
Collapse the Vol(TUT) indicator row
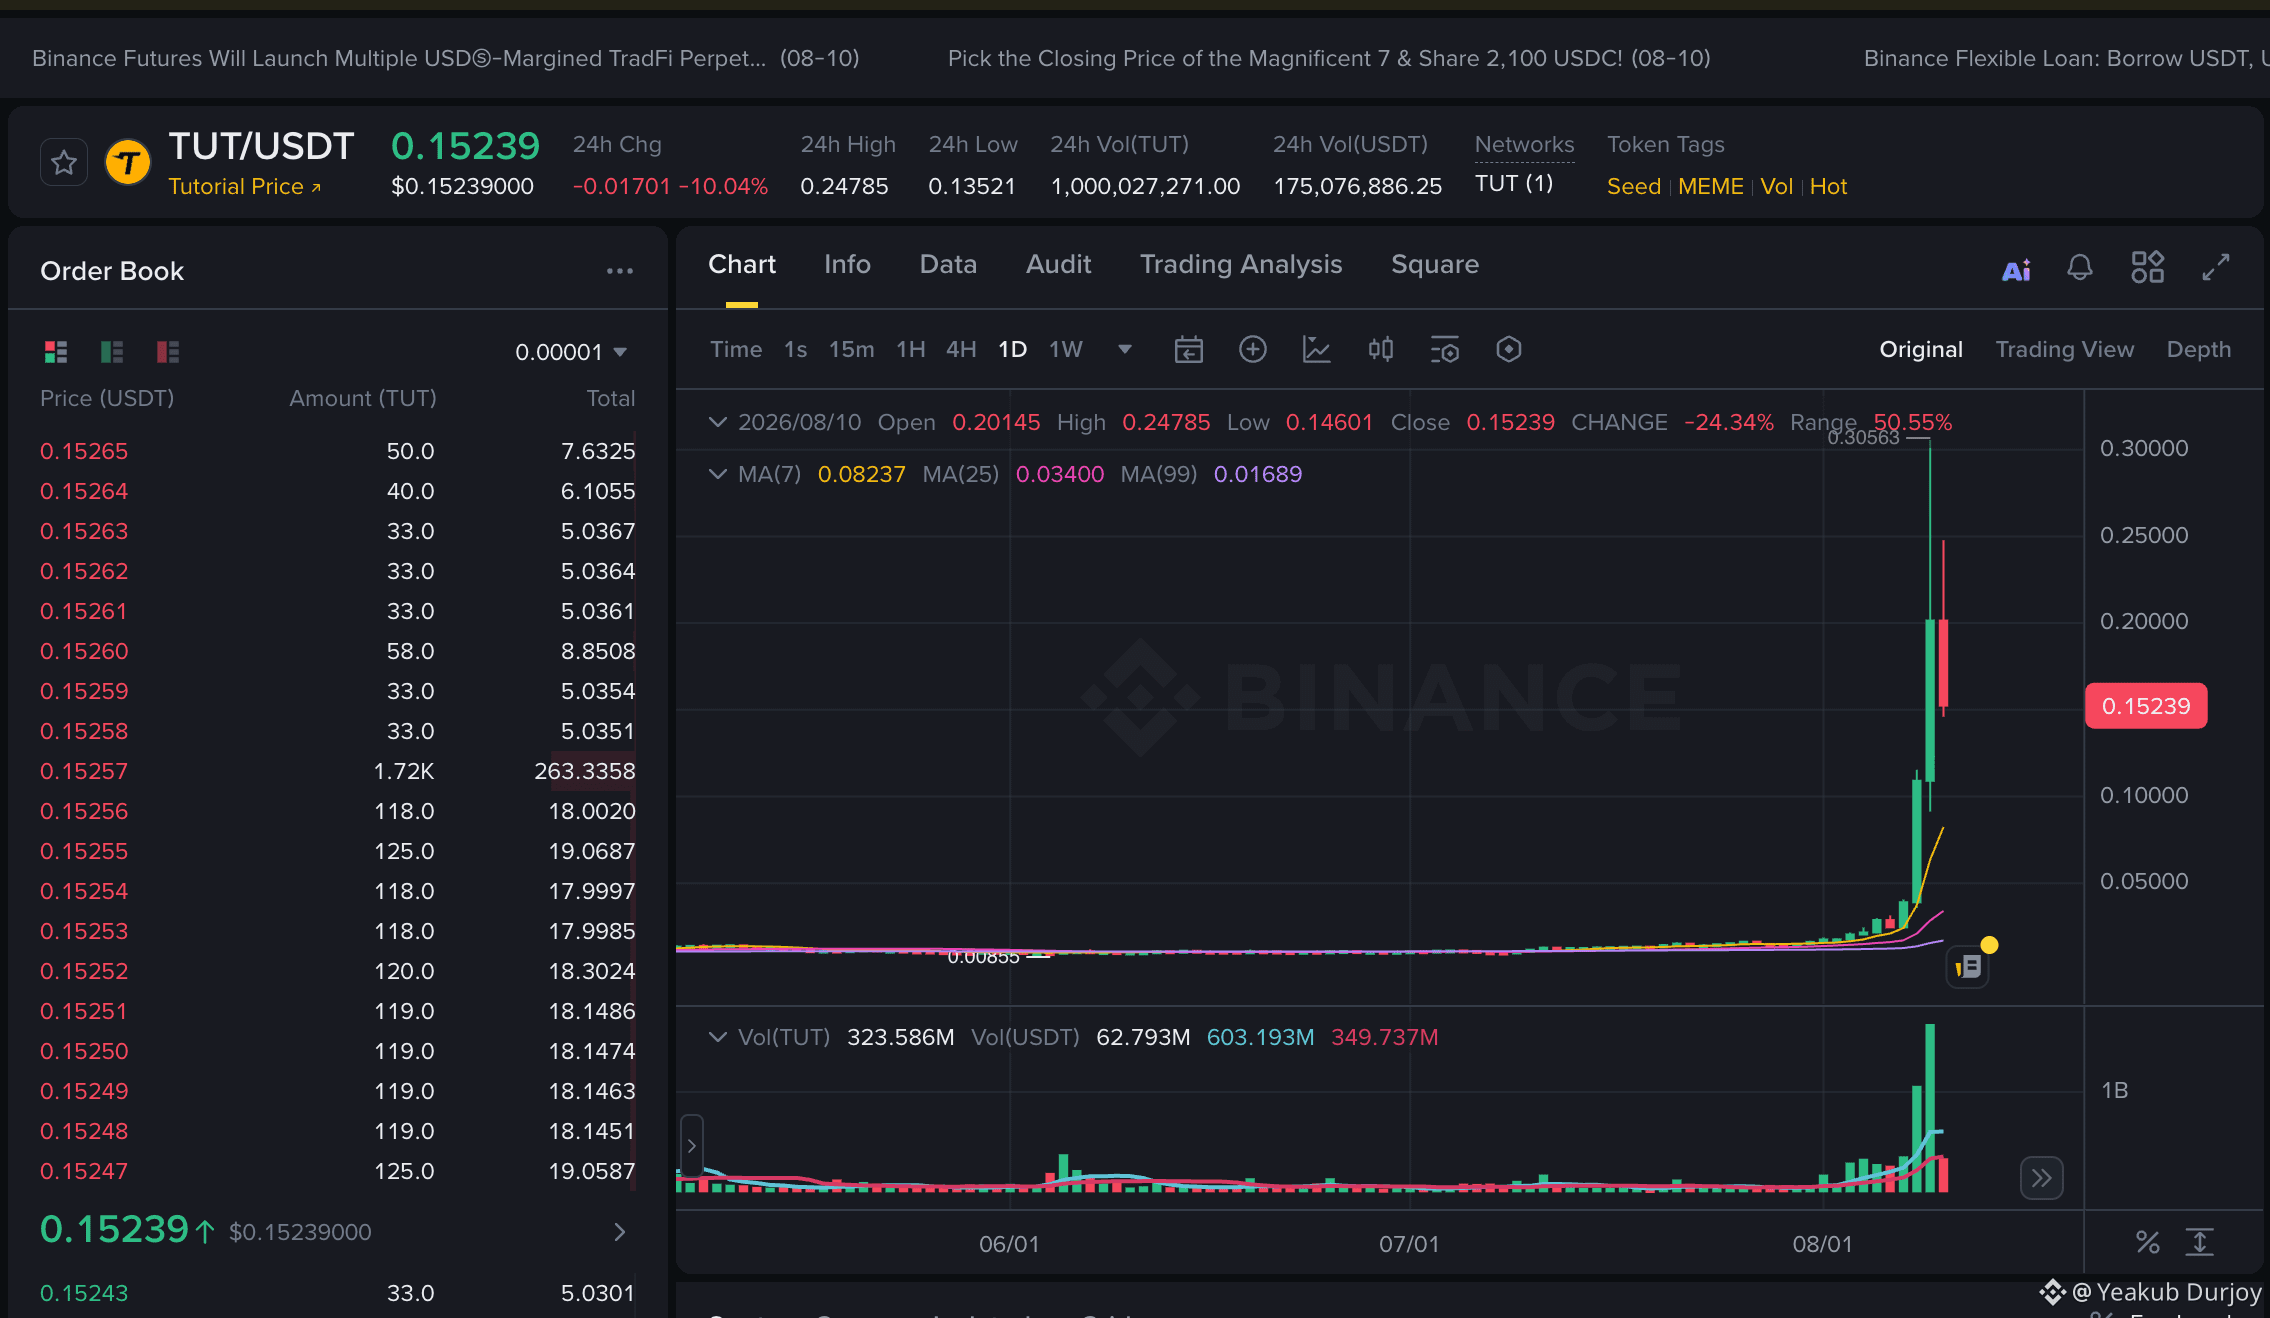pyautogui.click(x=717, y=1037)
